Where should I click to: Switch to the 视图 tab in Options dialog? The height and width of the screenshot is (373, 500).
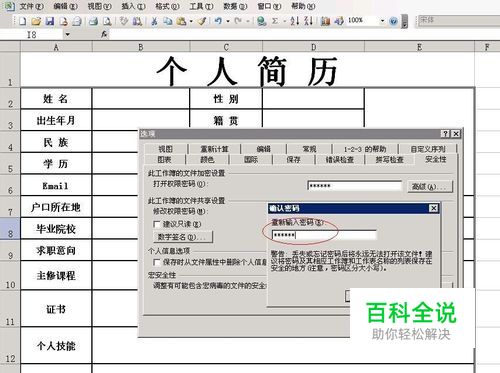point(166,149)
